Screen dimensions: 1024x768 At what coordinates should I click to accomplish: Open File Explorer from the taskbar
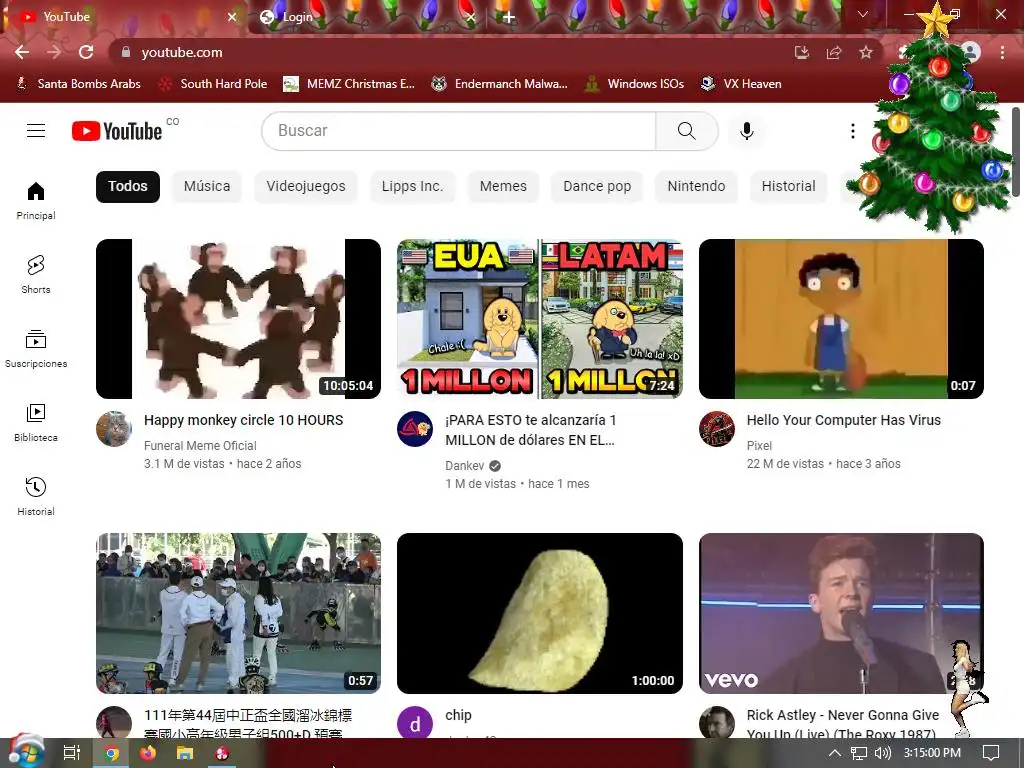pos(185,754)
